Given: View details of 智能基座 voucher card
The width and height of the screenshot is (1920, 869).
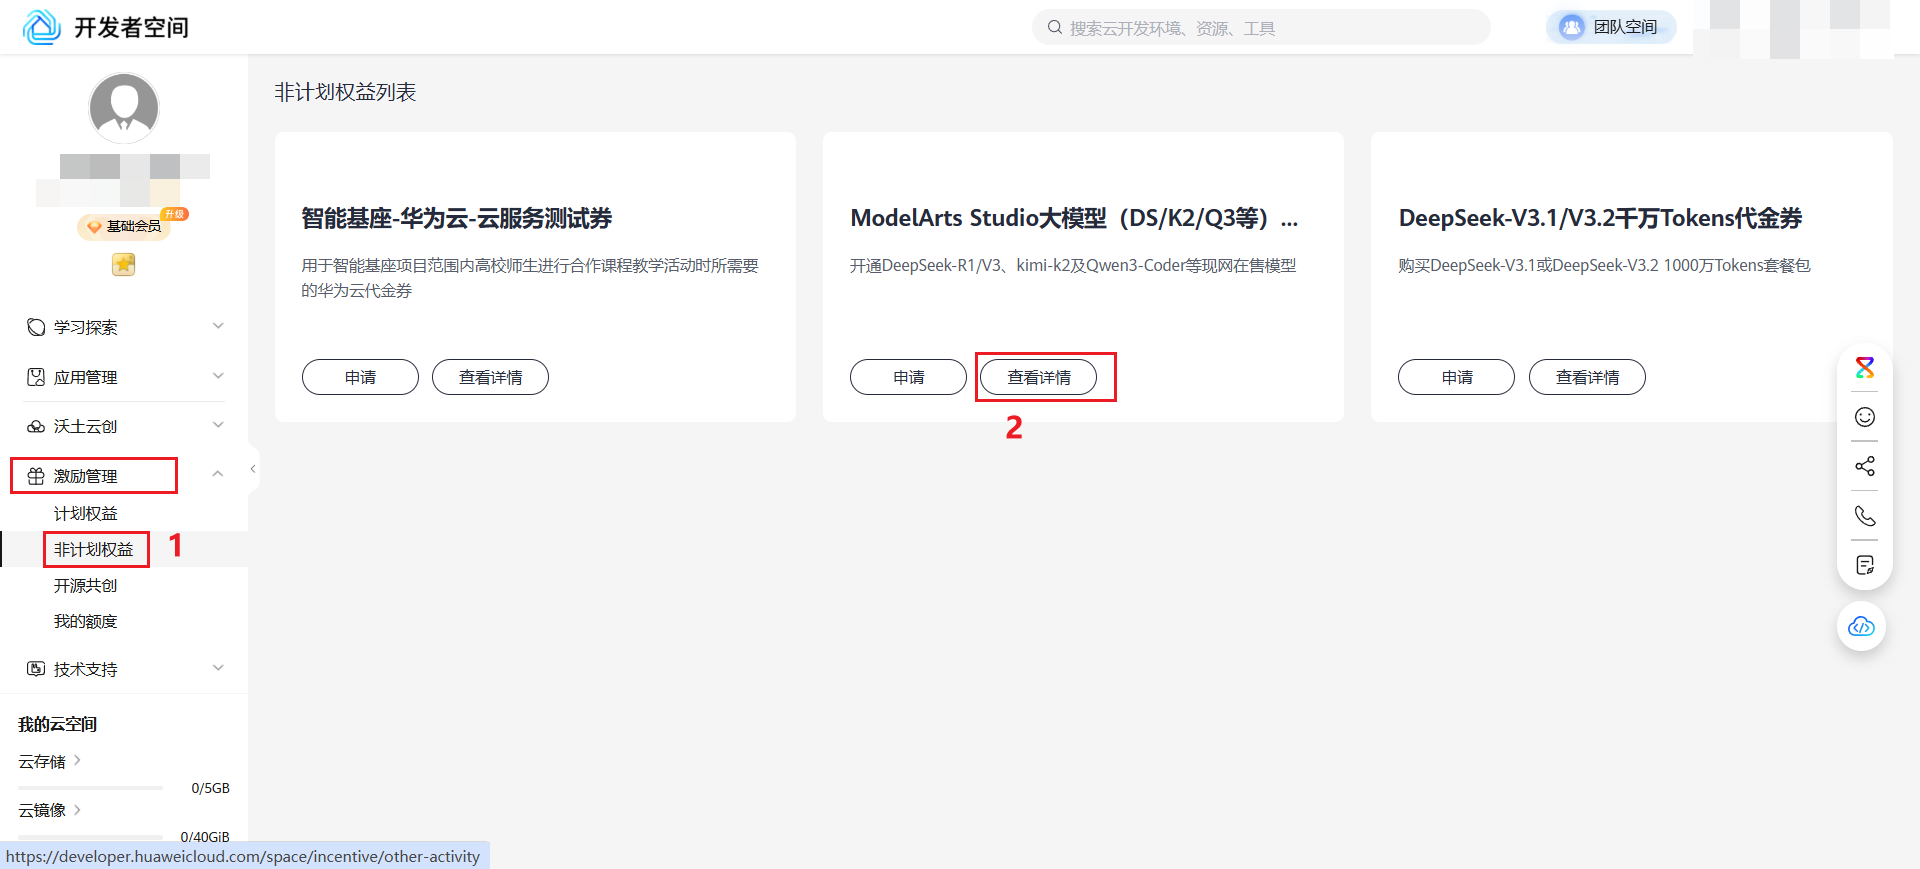Looking at the screenshot, I should coord(490,377).
